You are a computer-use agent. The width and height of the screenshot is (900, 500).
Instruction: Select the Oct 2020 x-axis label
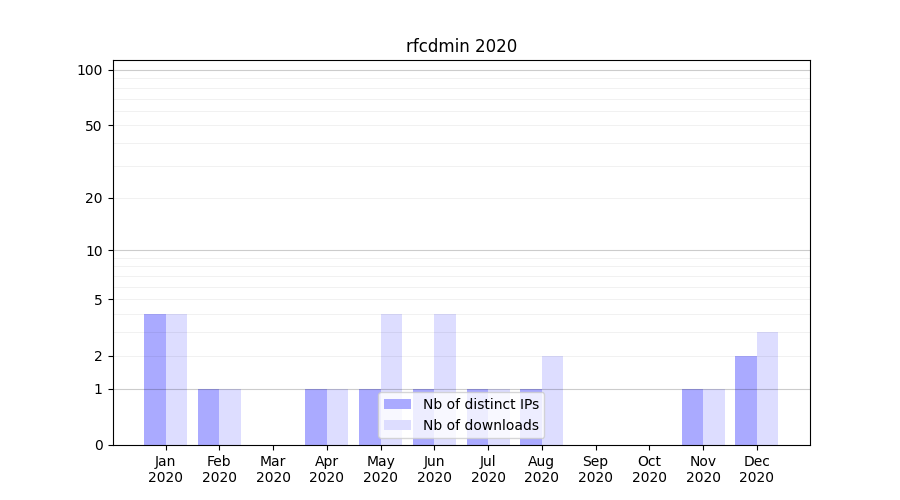tap(649, 469)
